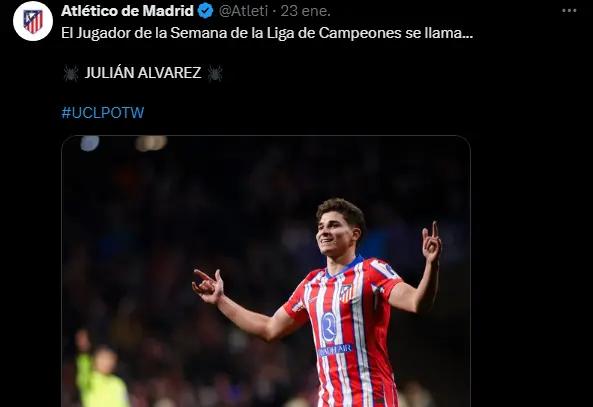Click the blue verified badge

click(x=206, y=11)
